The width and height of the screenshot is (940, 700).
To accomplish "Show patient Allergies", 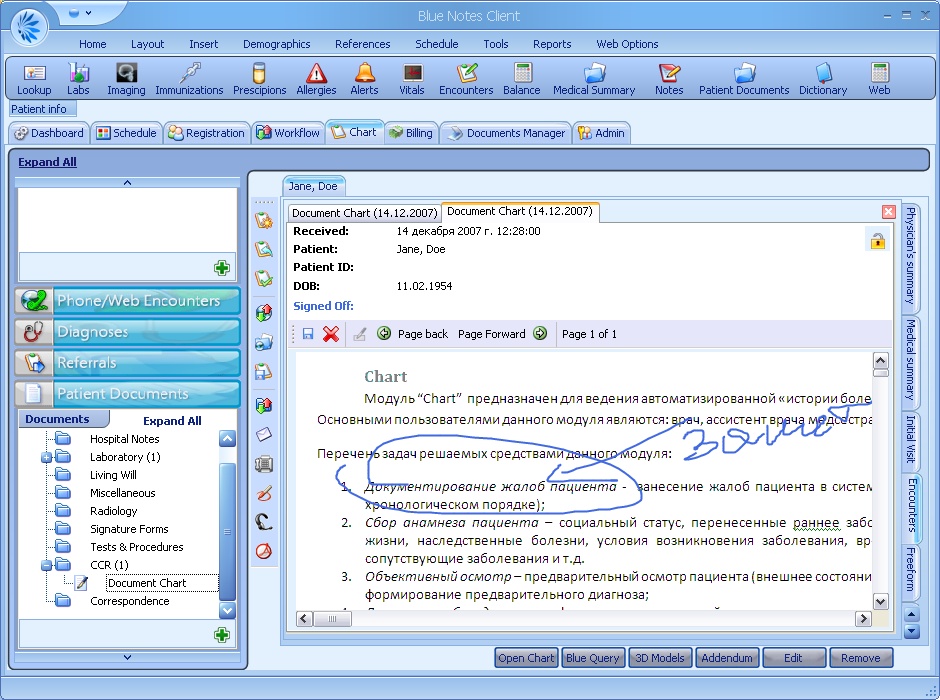I will point(316,79).
